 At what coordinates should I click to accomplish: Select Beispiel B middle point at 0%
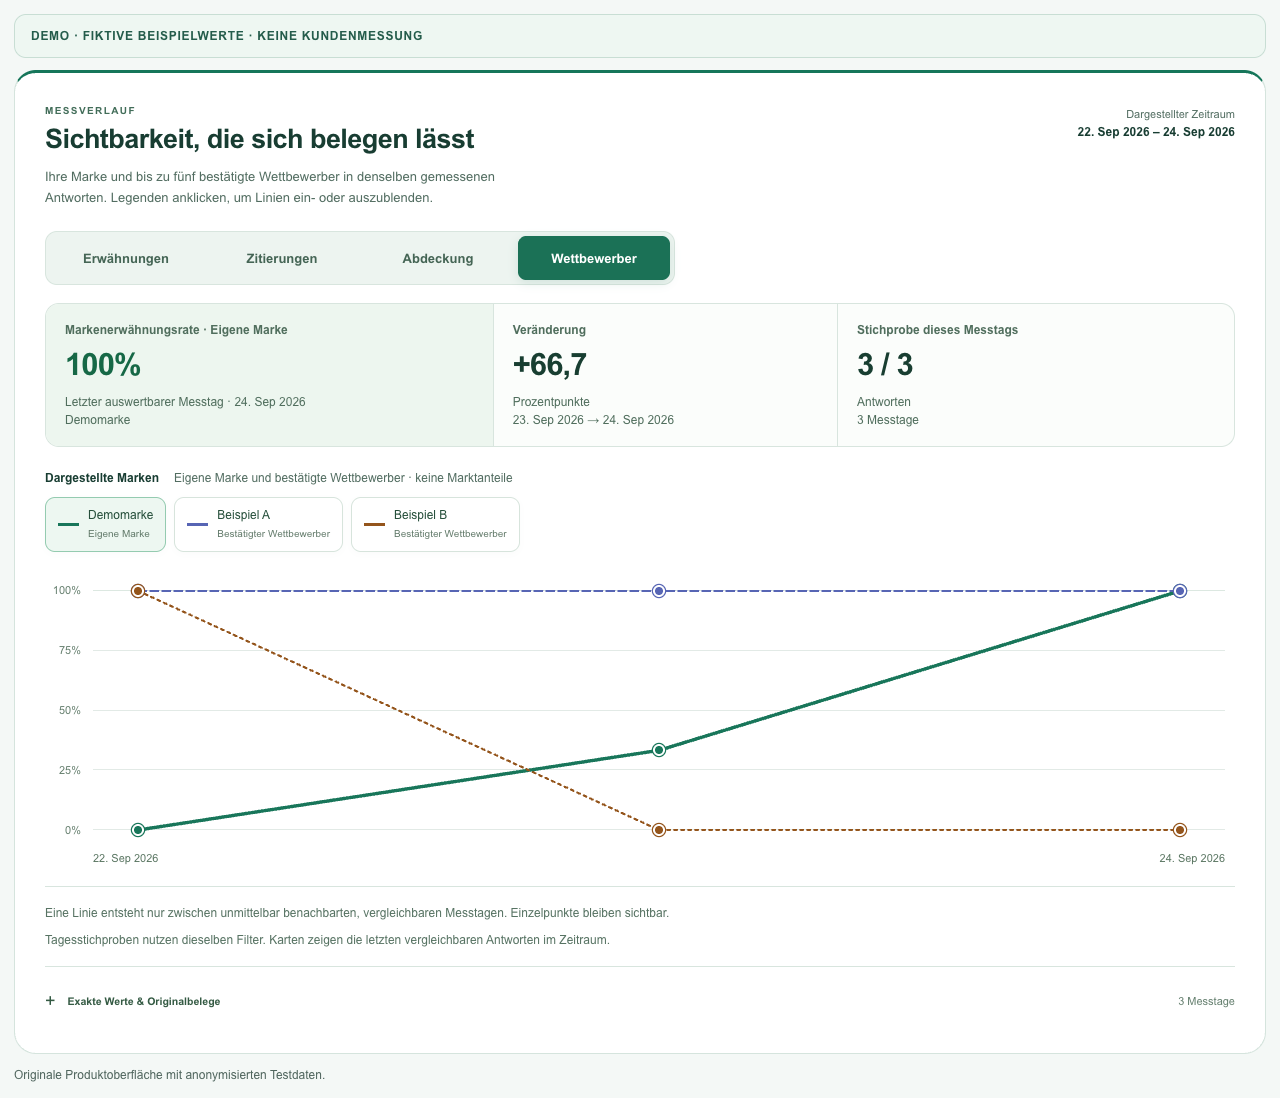659,830
